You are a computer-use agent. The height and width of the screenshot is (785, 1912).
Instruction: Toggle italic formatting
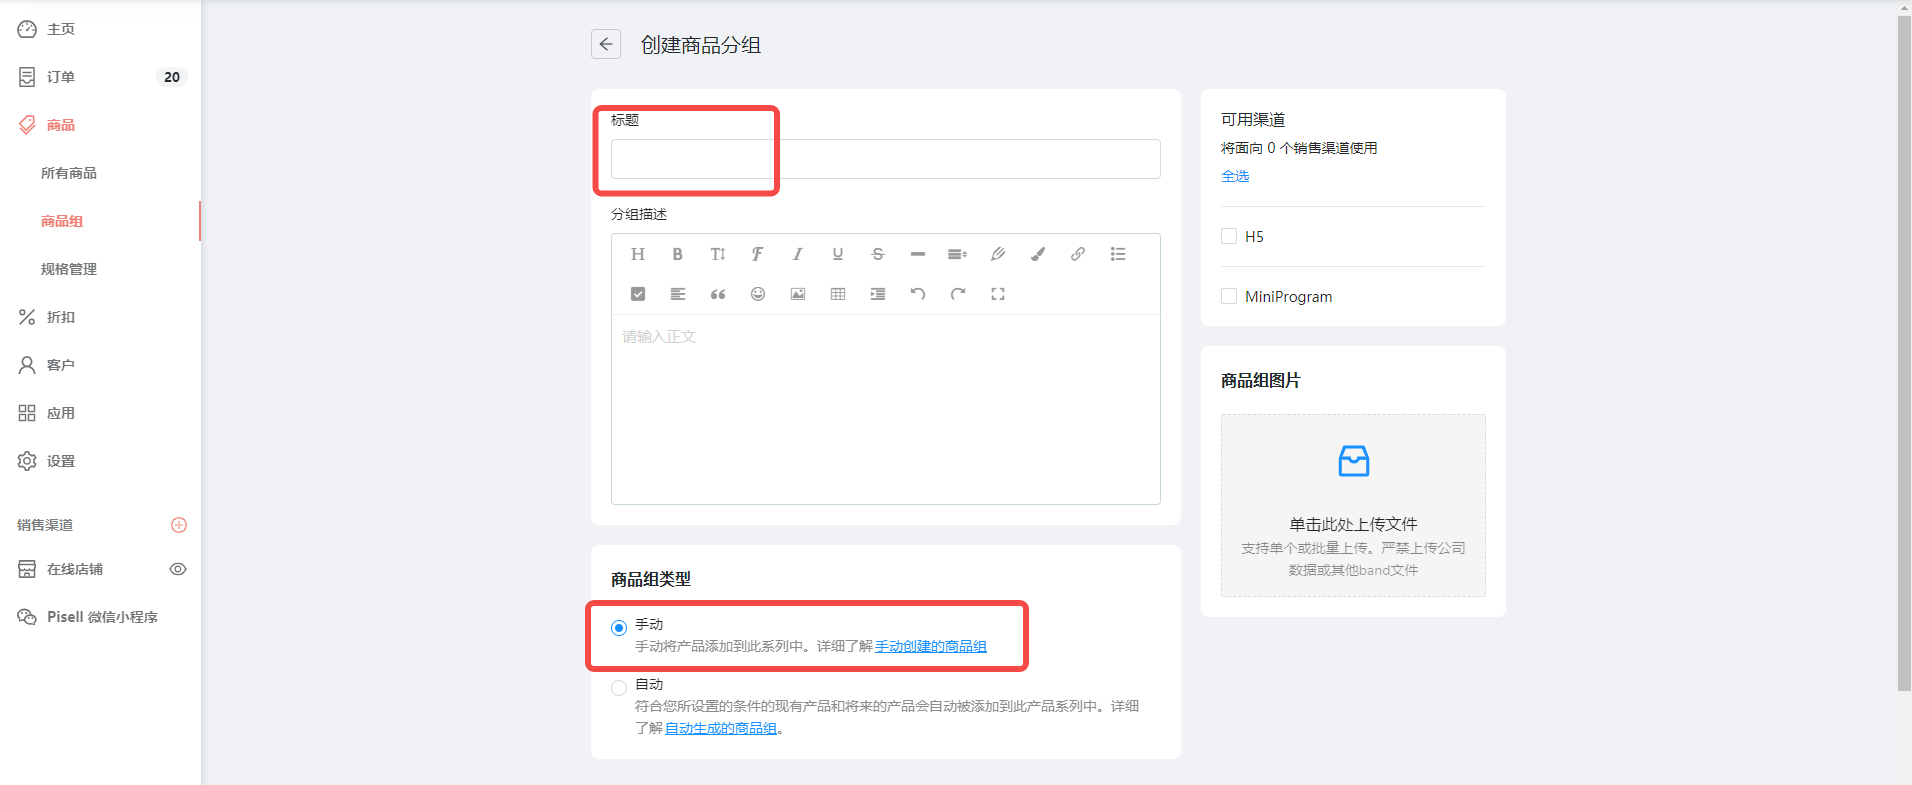coord(798,254)
